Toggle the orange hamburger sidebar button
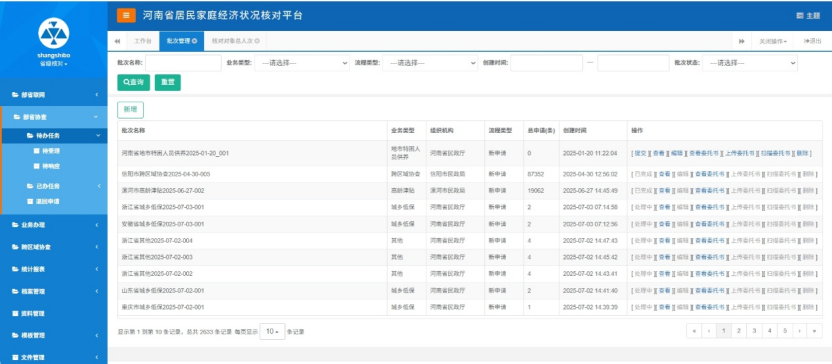832x364 pixels. click(x=126, y=15)
